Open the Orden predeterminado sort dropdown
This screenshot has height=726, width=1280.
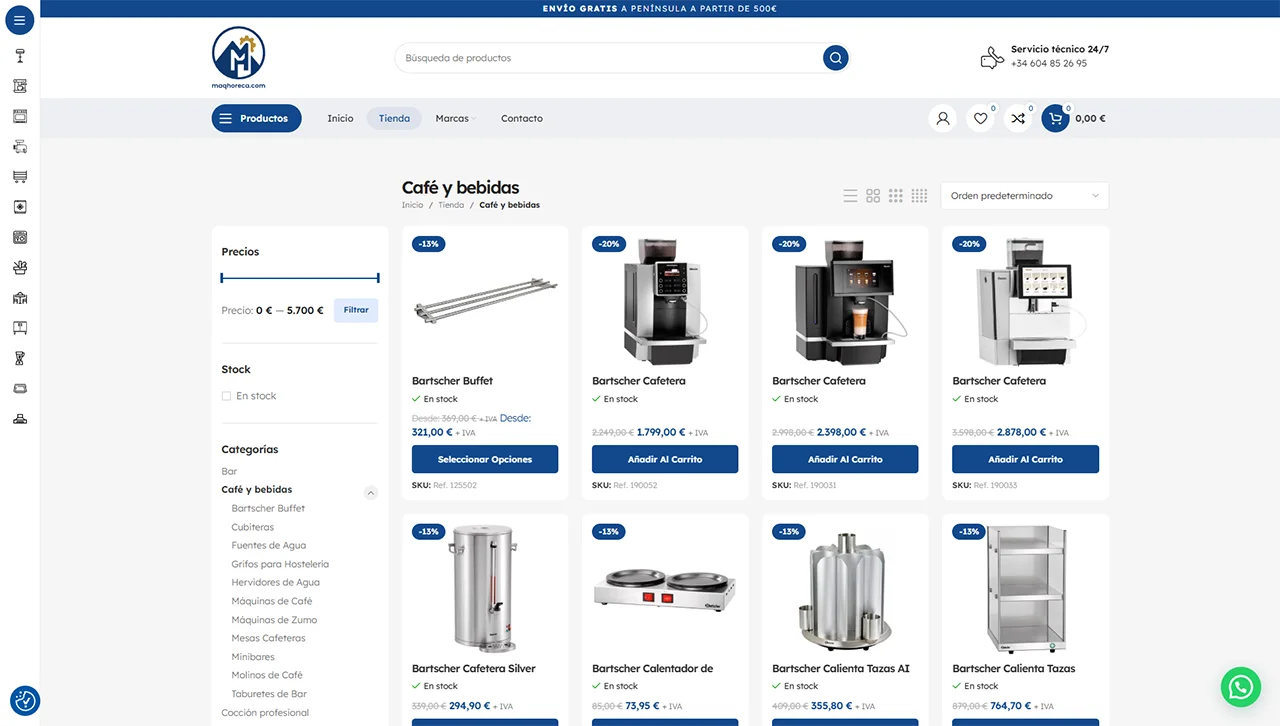1024,196
